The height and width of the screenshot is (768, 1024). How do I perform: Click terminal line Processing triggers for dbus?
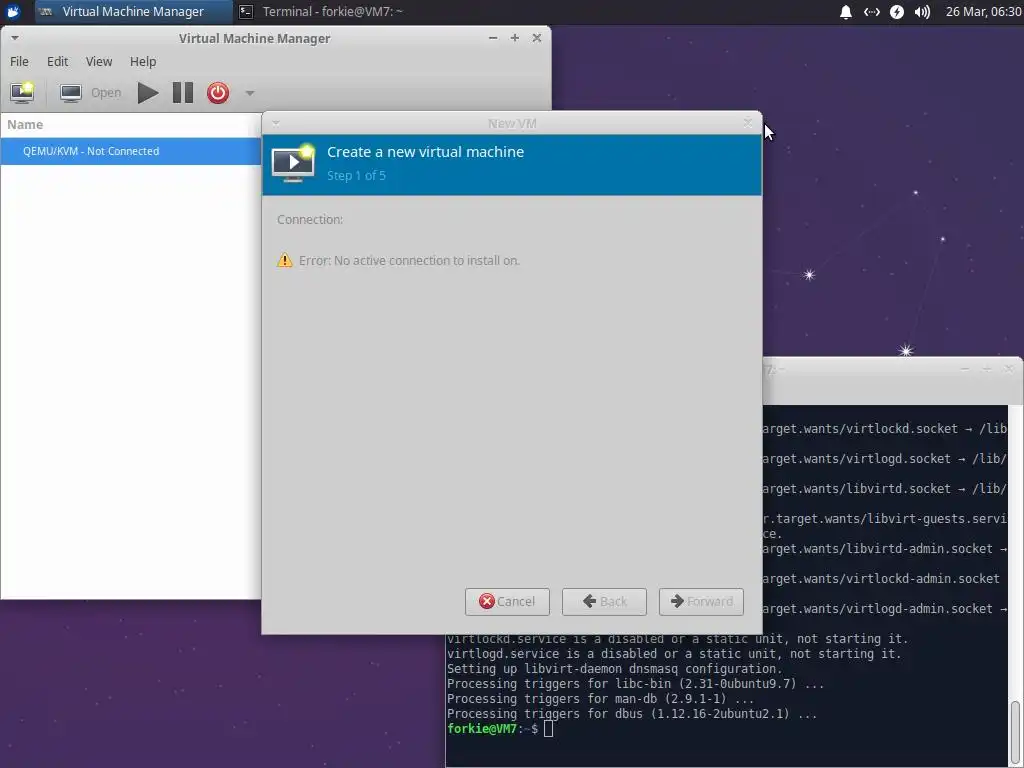[632, 714]
